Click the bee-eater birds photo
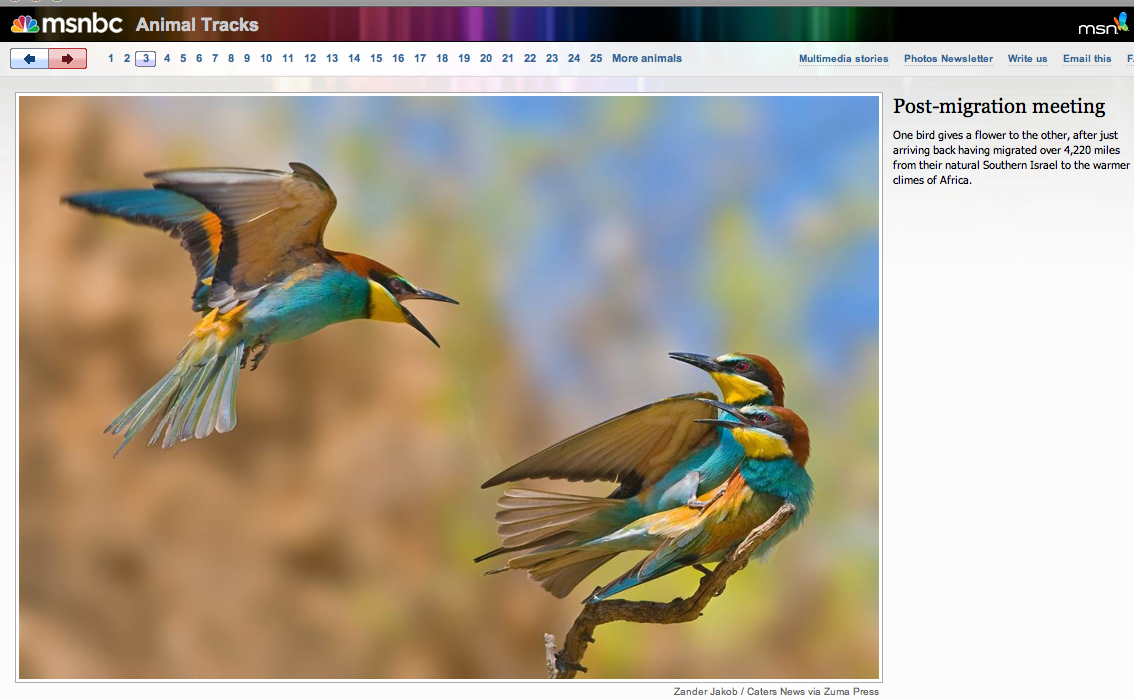 tap(448, 388)
